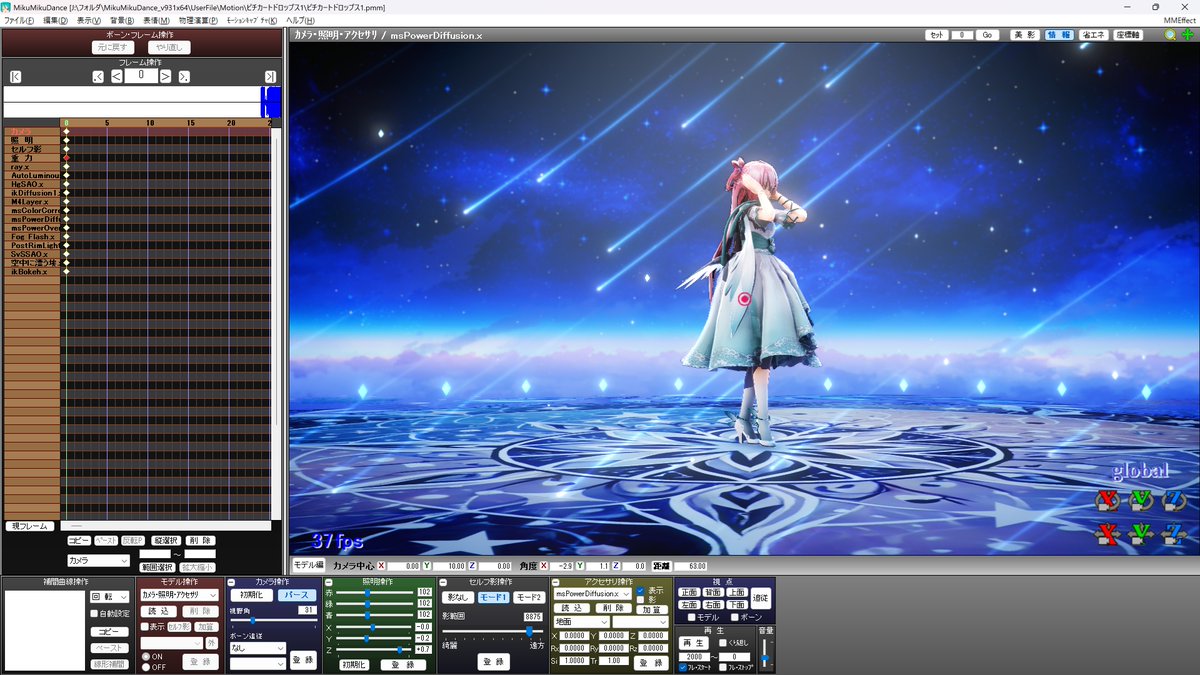Viewport: 1200px width, 675px height.
Task: Click the global coordinate label
Action: pos(1140,471)
